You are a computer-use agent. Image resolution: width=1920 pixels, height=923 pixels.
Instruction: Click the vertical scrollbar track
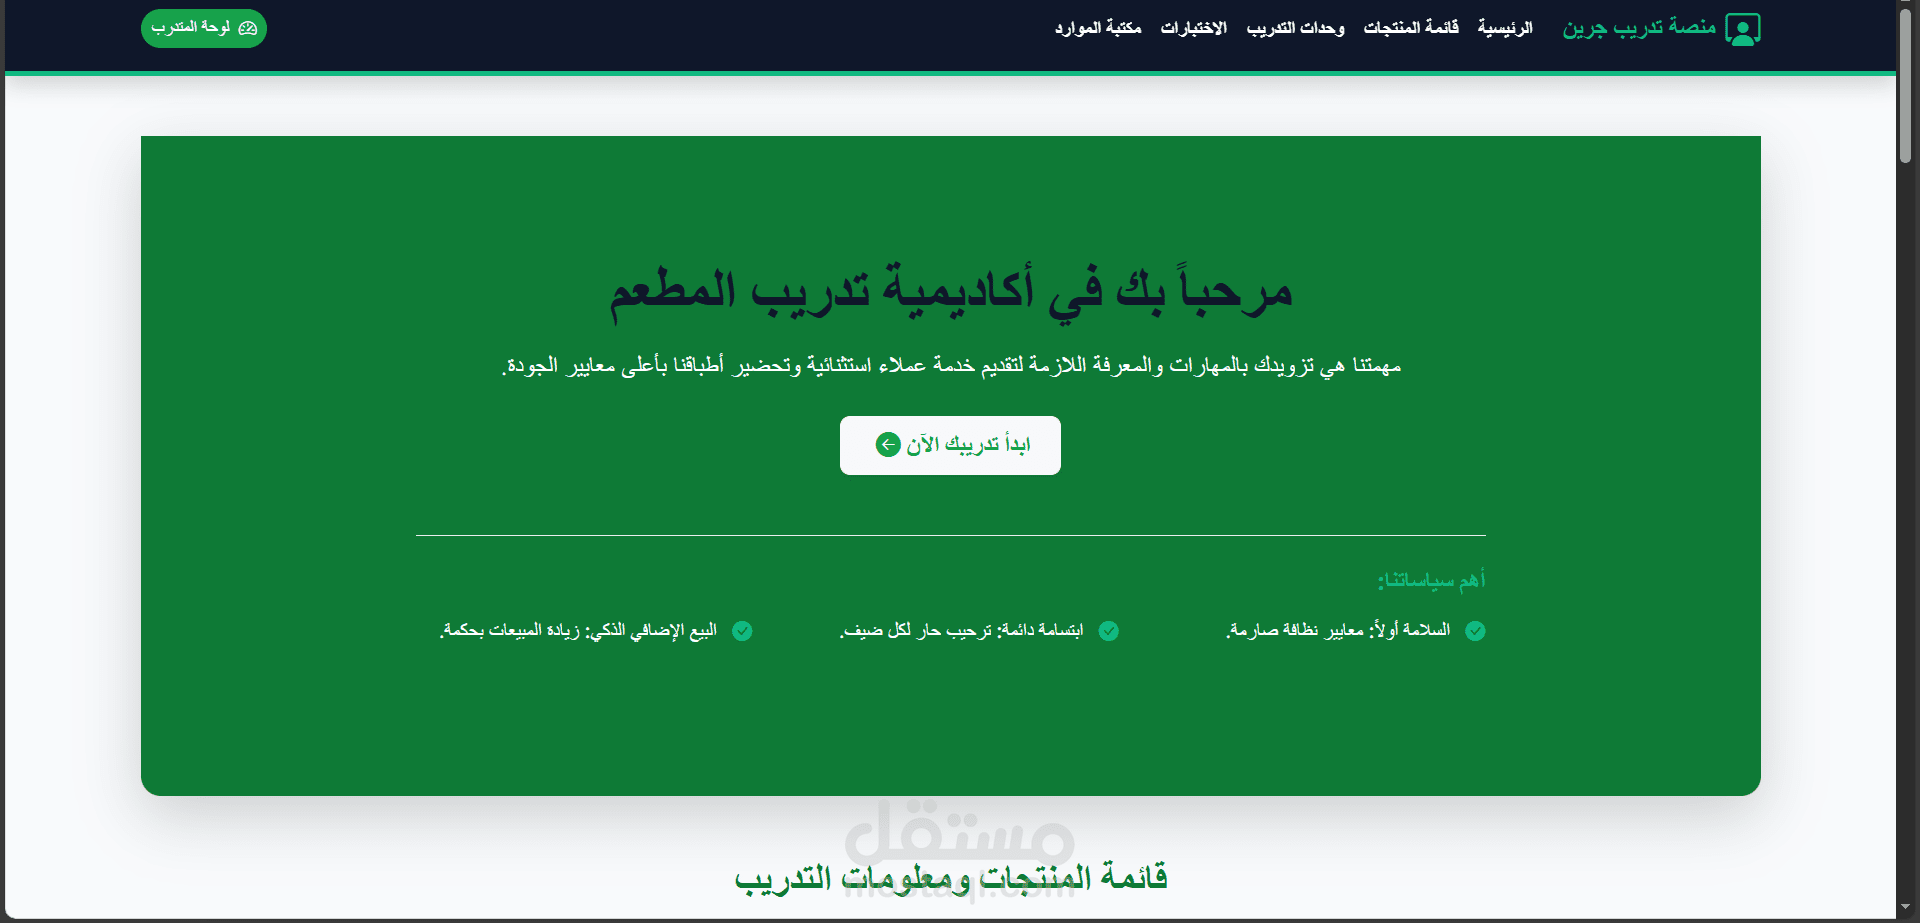pos(1906,500)
